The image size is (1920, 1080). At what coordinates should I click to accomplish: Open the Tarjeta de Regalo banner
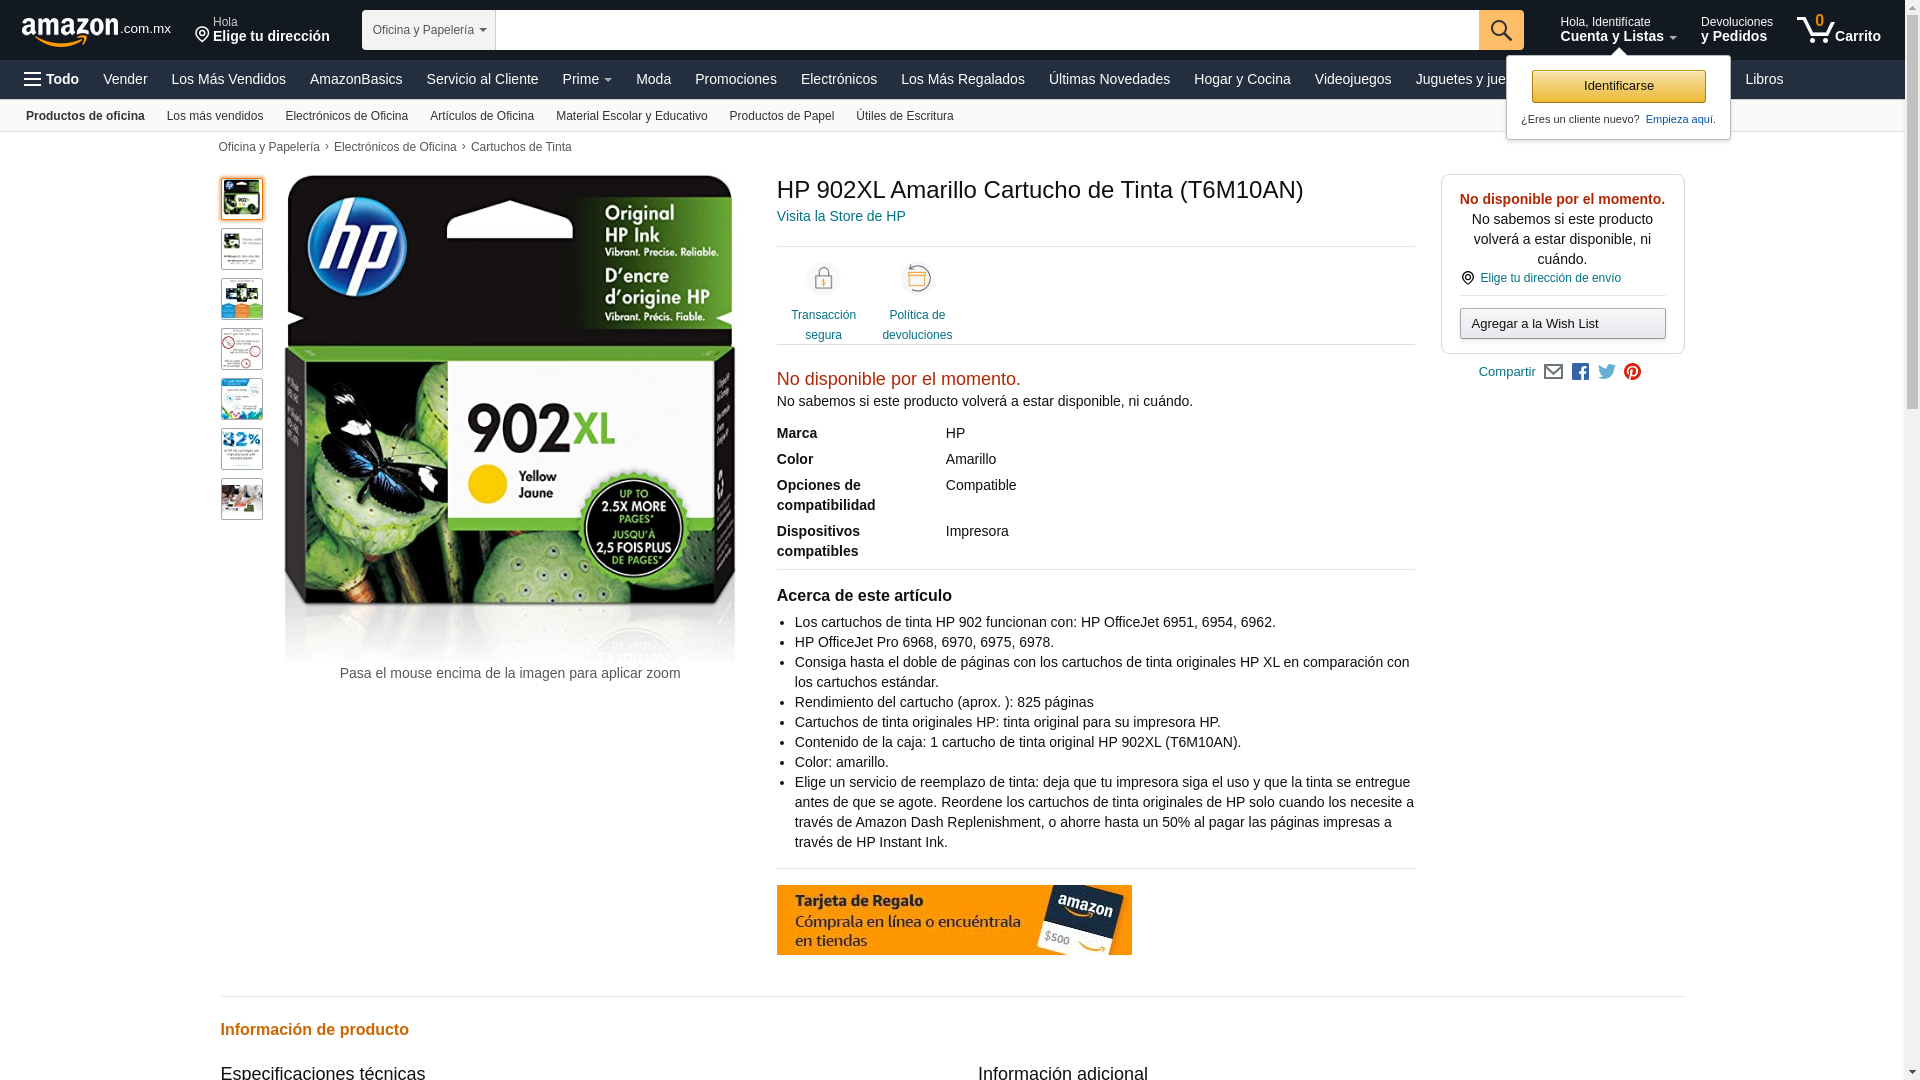954,920
